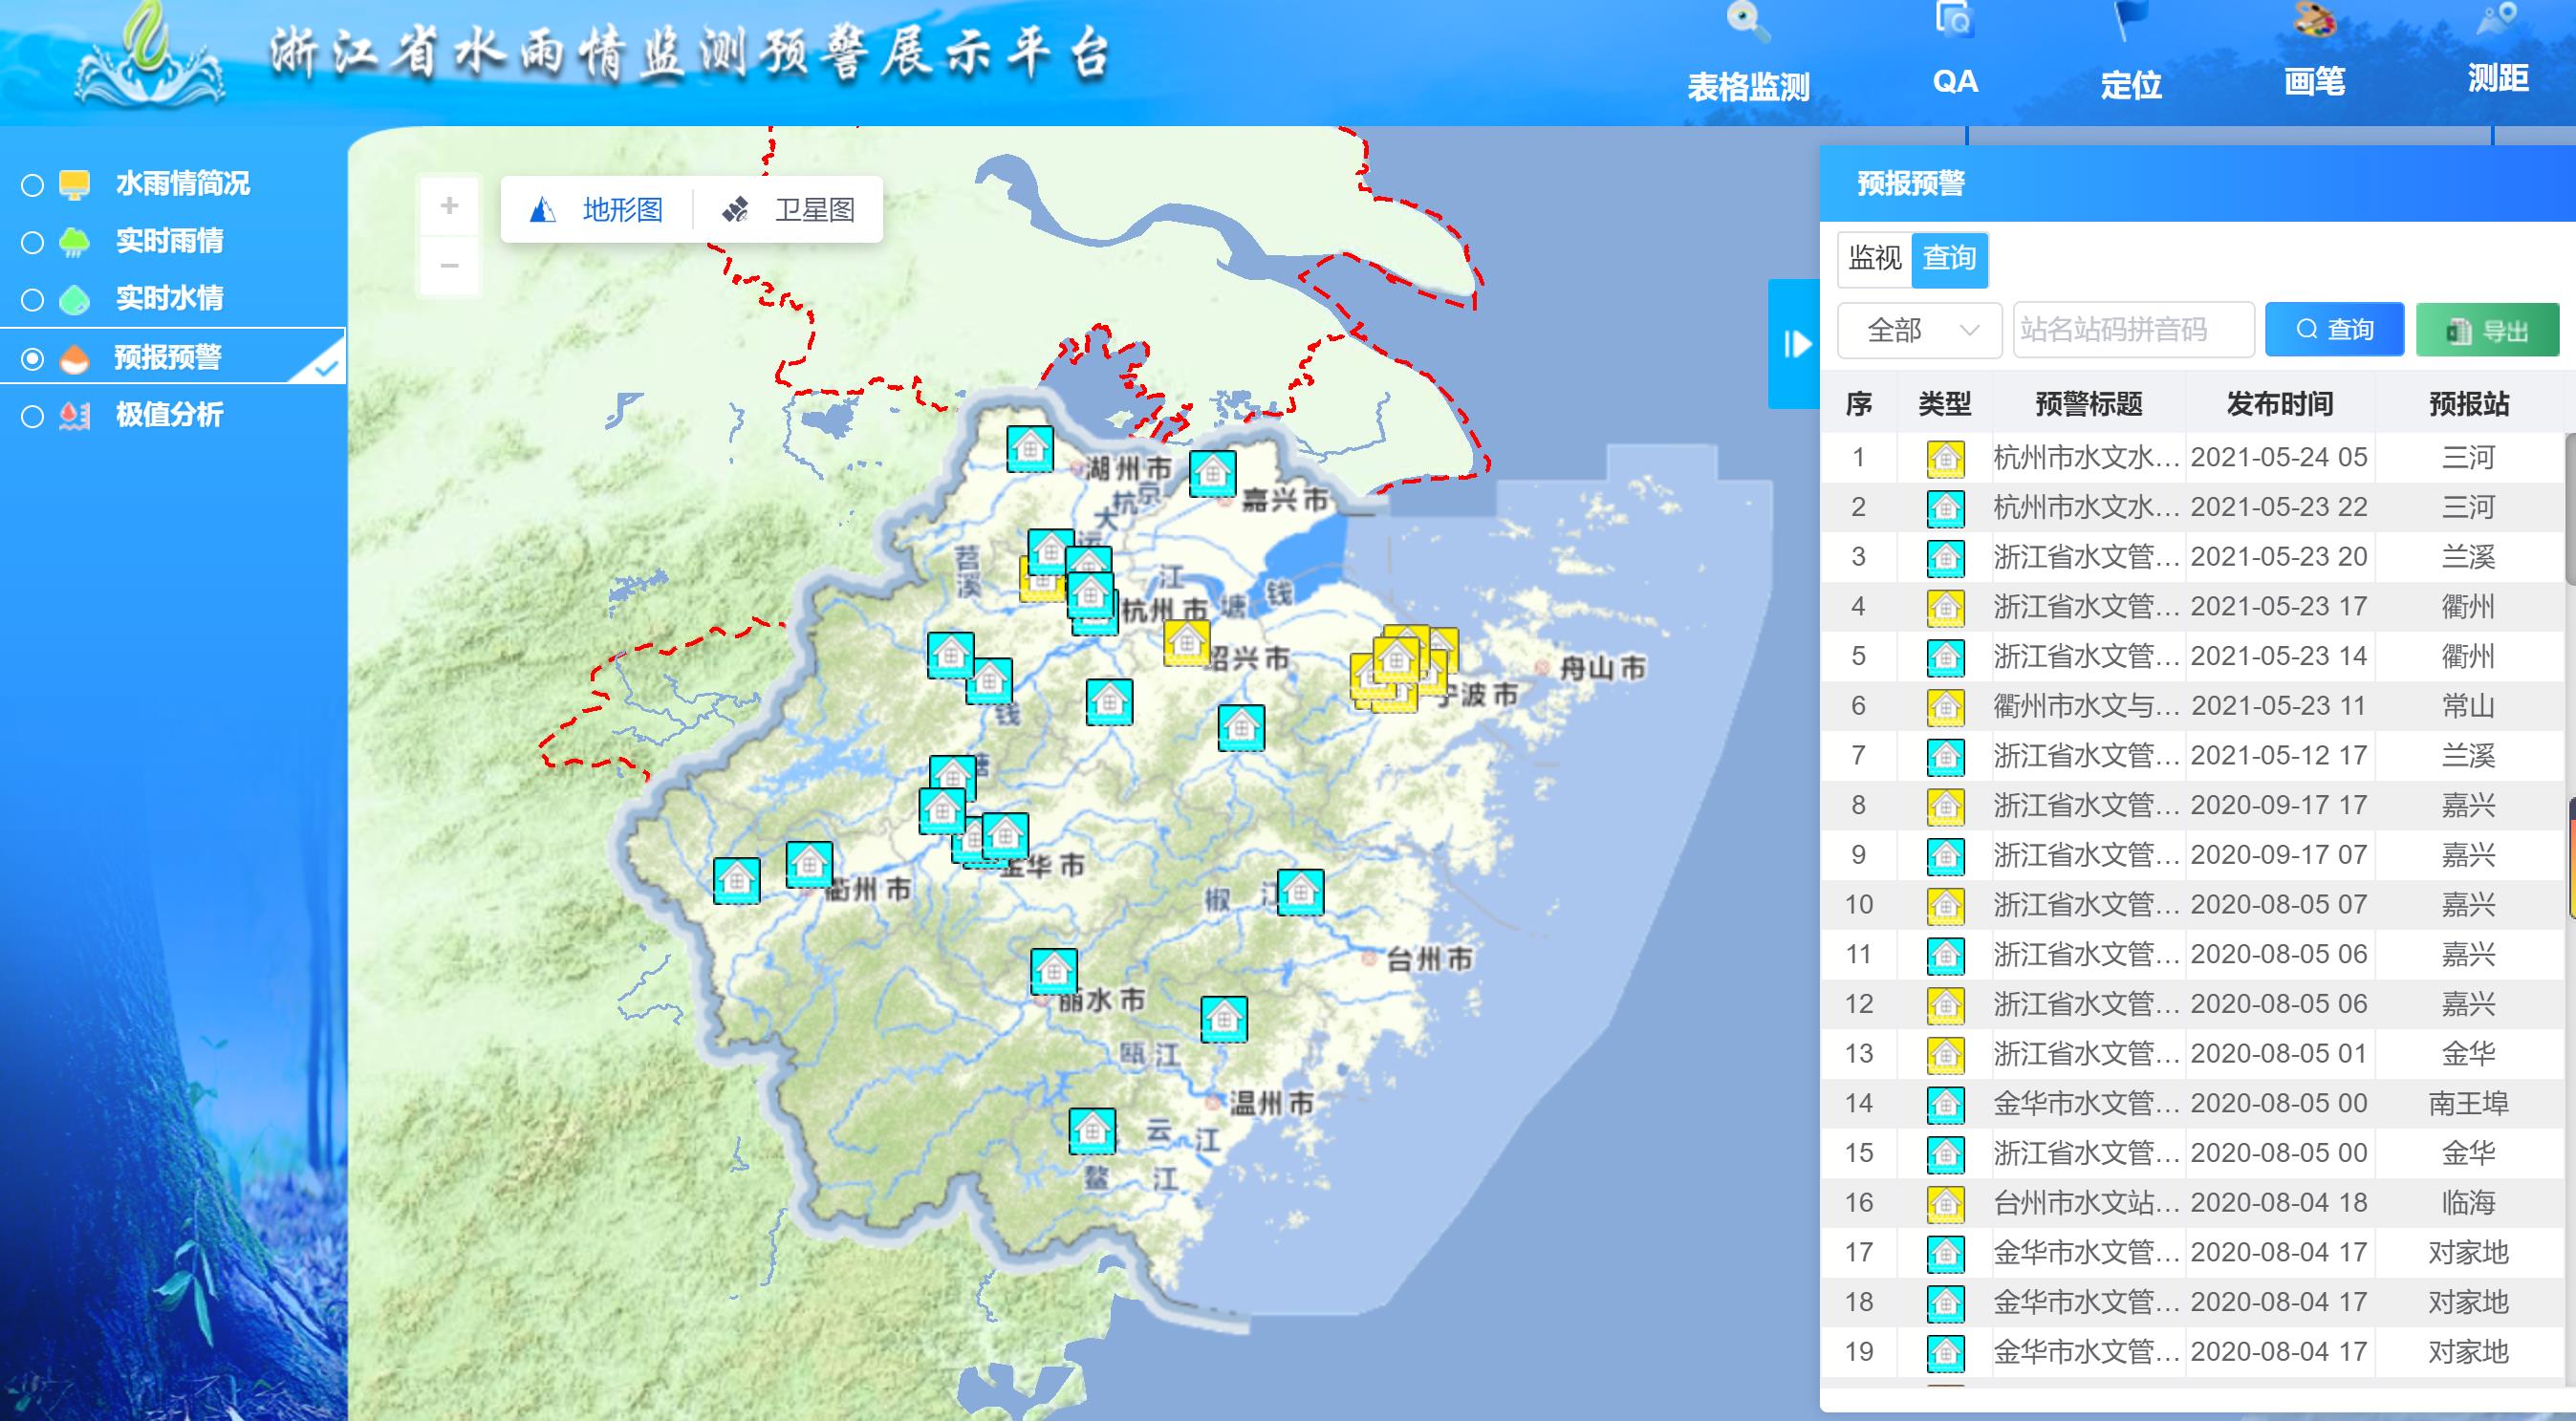Viewport: 2576px width, 1421px height.
Task: Zoom out the map with minus button
Action: [449, 266]
